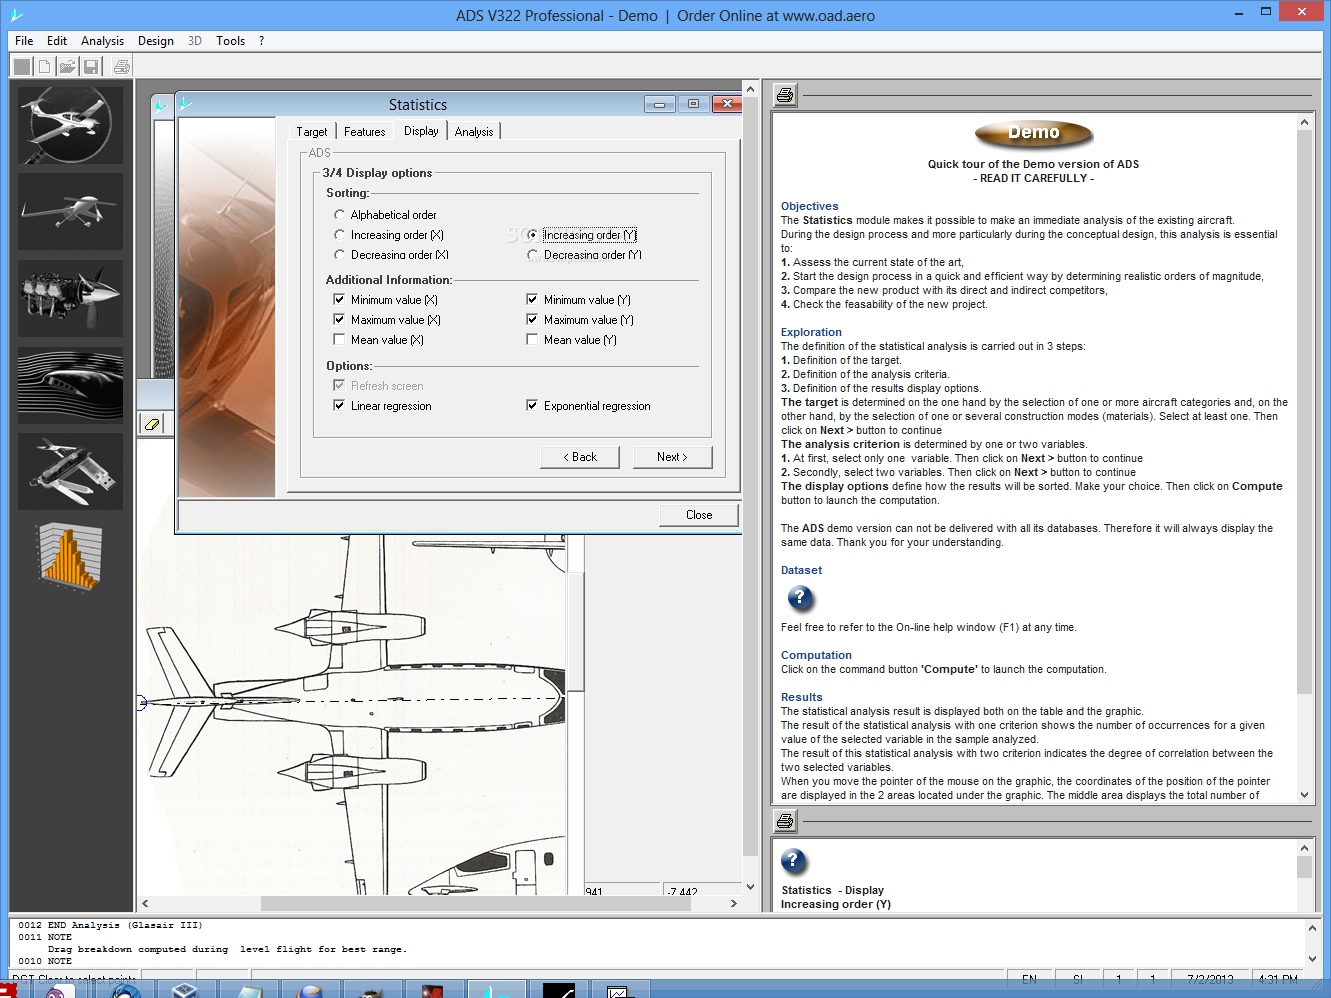Click log panel scroll-down arrow
Viewport: 1331px width, 998px height.
1312,958
